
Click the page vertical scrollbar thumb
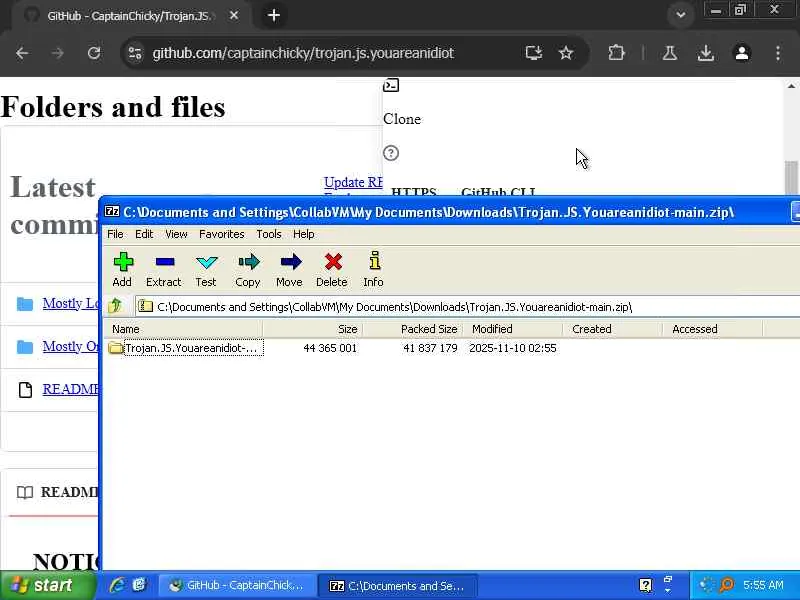click(x=791, y=178)
